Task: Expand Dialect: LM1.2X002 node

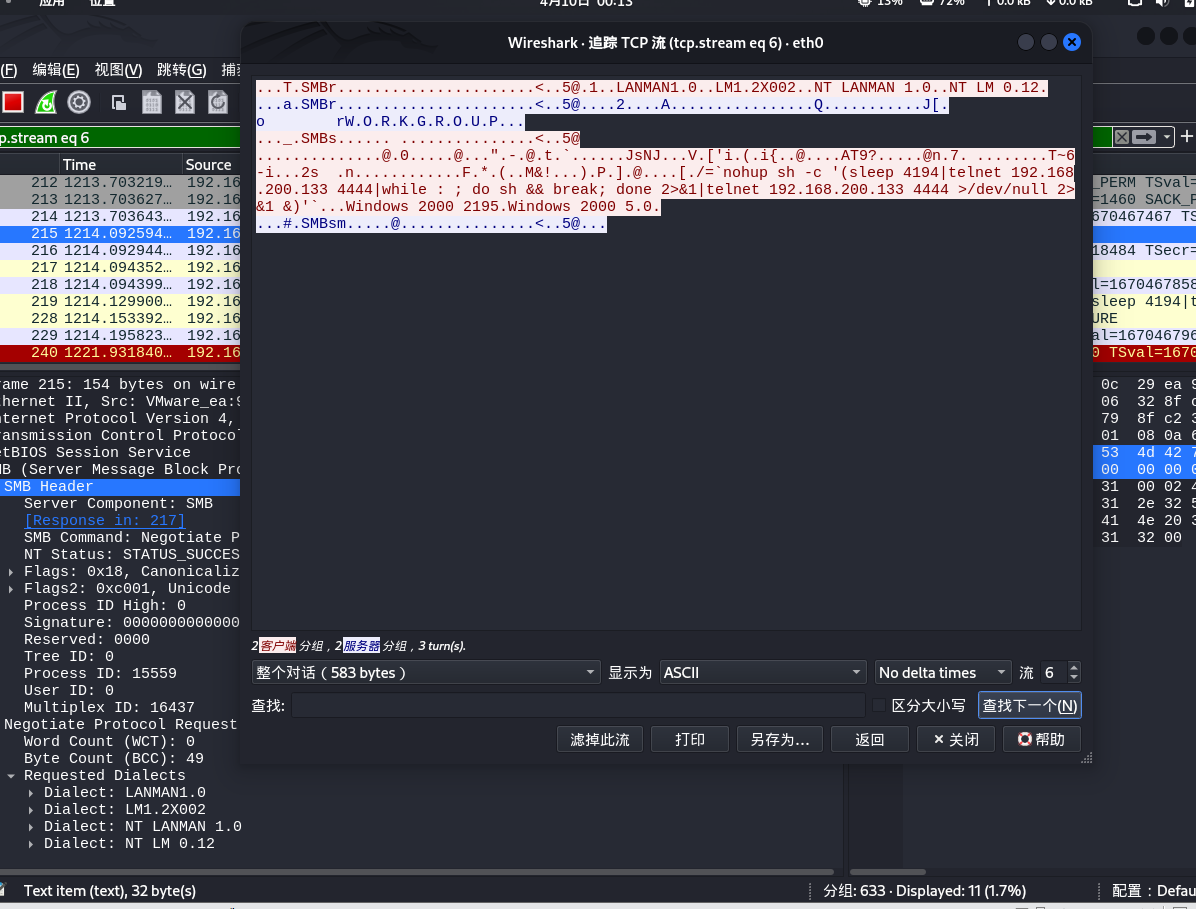Action: tap(31, 810)
